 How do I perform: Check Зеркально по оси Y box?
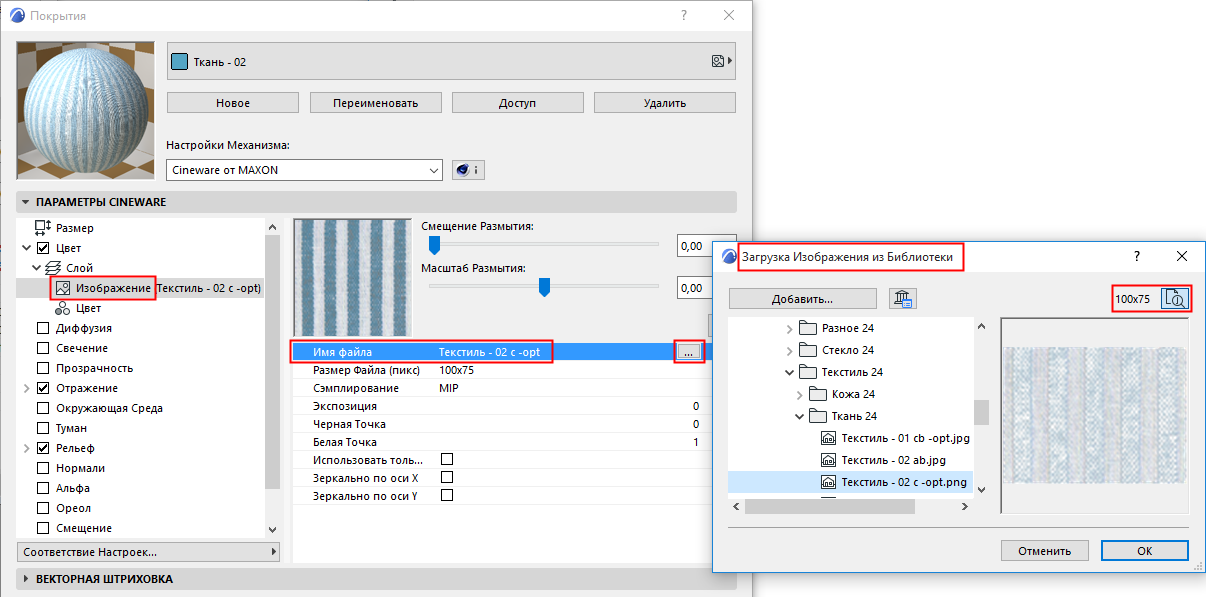click(x=447, y=495)
